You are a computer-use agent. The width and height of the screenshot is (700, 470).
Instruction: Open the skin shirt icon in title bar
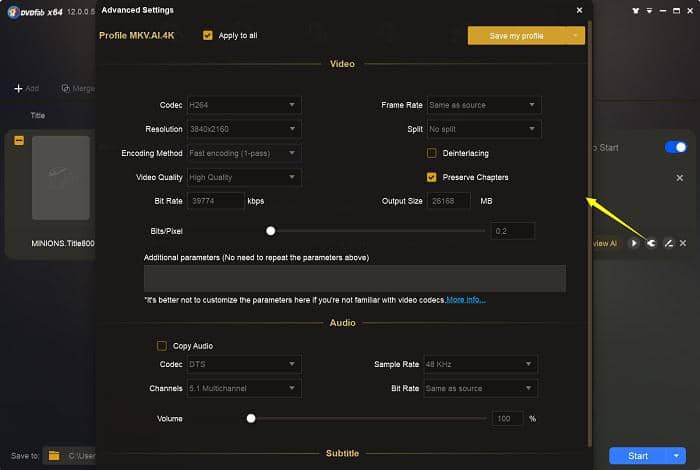point(635,10)
